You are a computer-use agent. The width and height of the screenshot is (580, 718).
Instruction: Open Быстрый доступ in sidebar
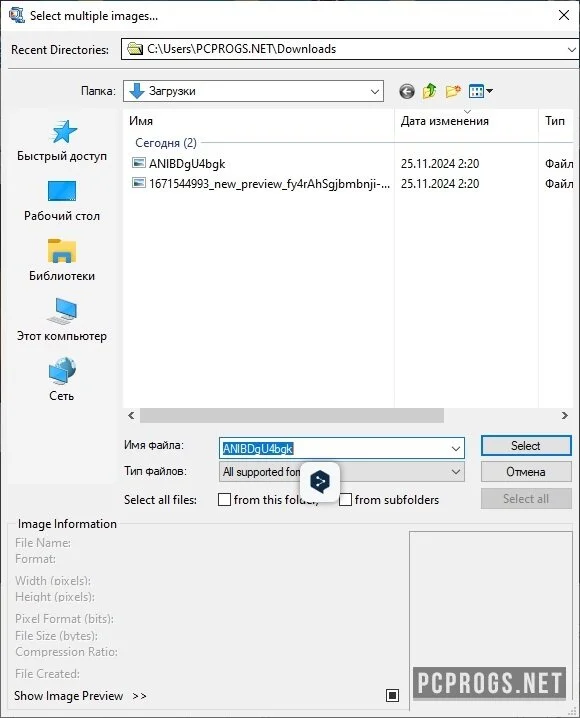pos(62,141)
